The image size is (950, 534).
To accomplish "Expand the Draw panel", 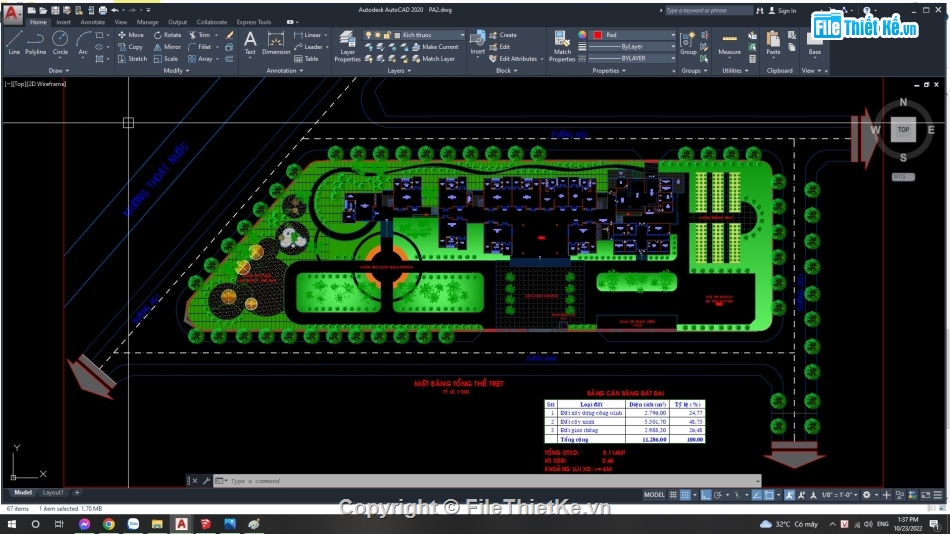I will click(59, 71).
